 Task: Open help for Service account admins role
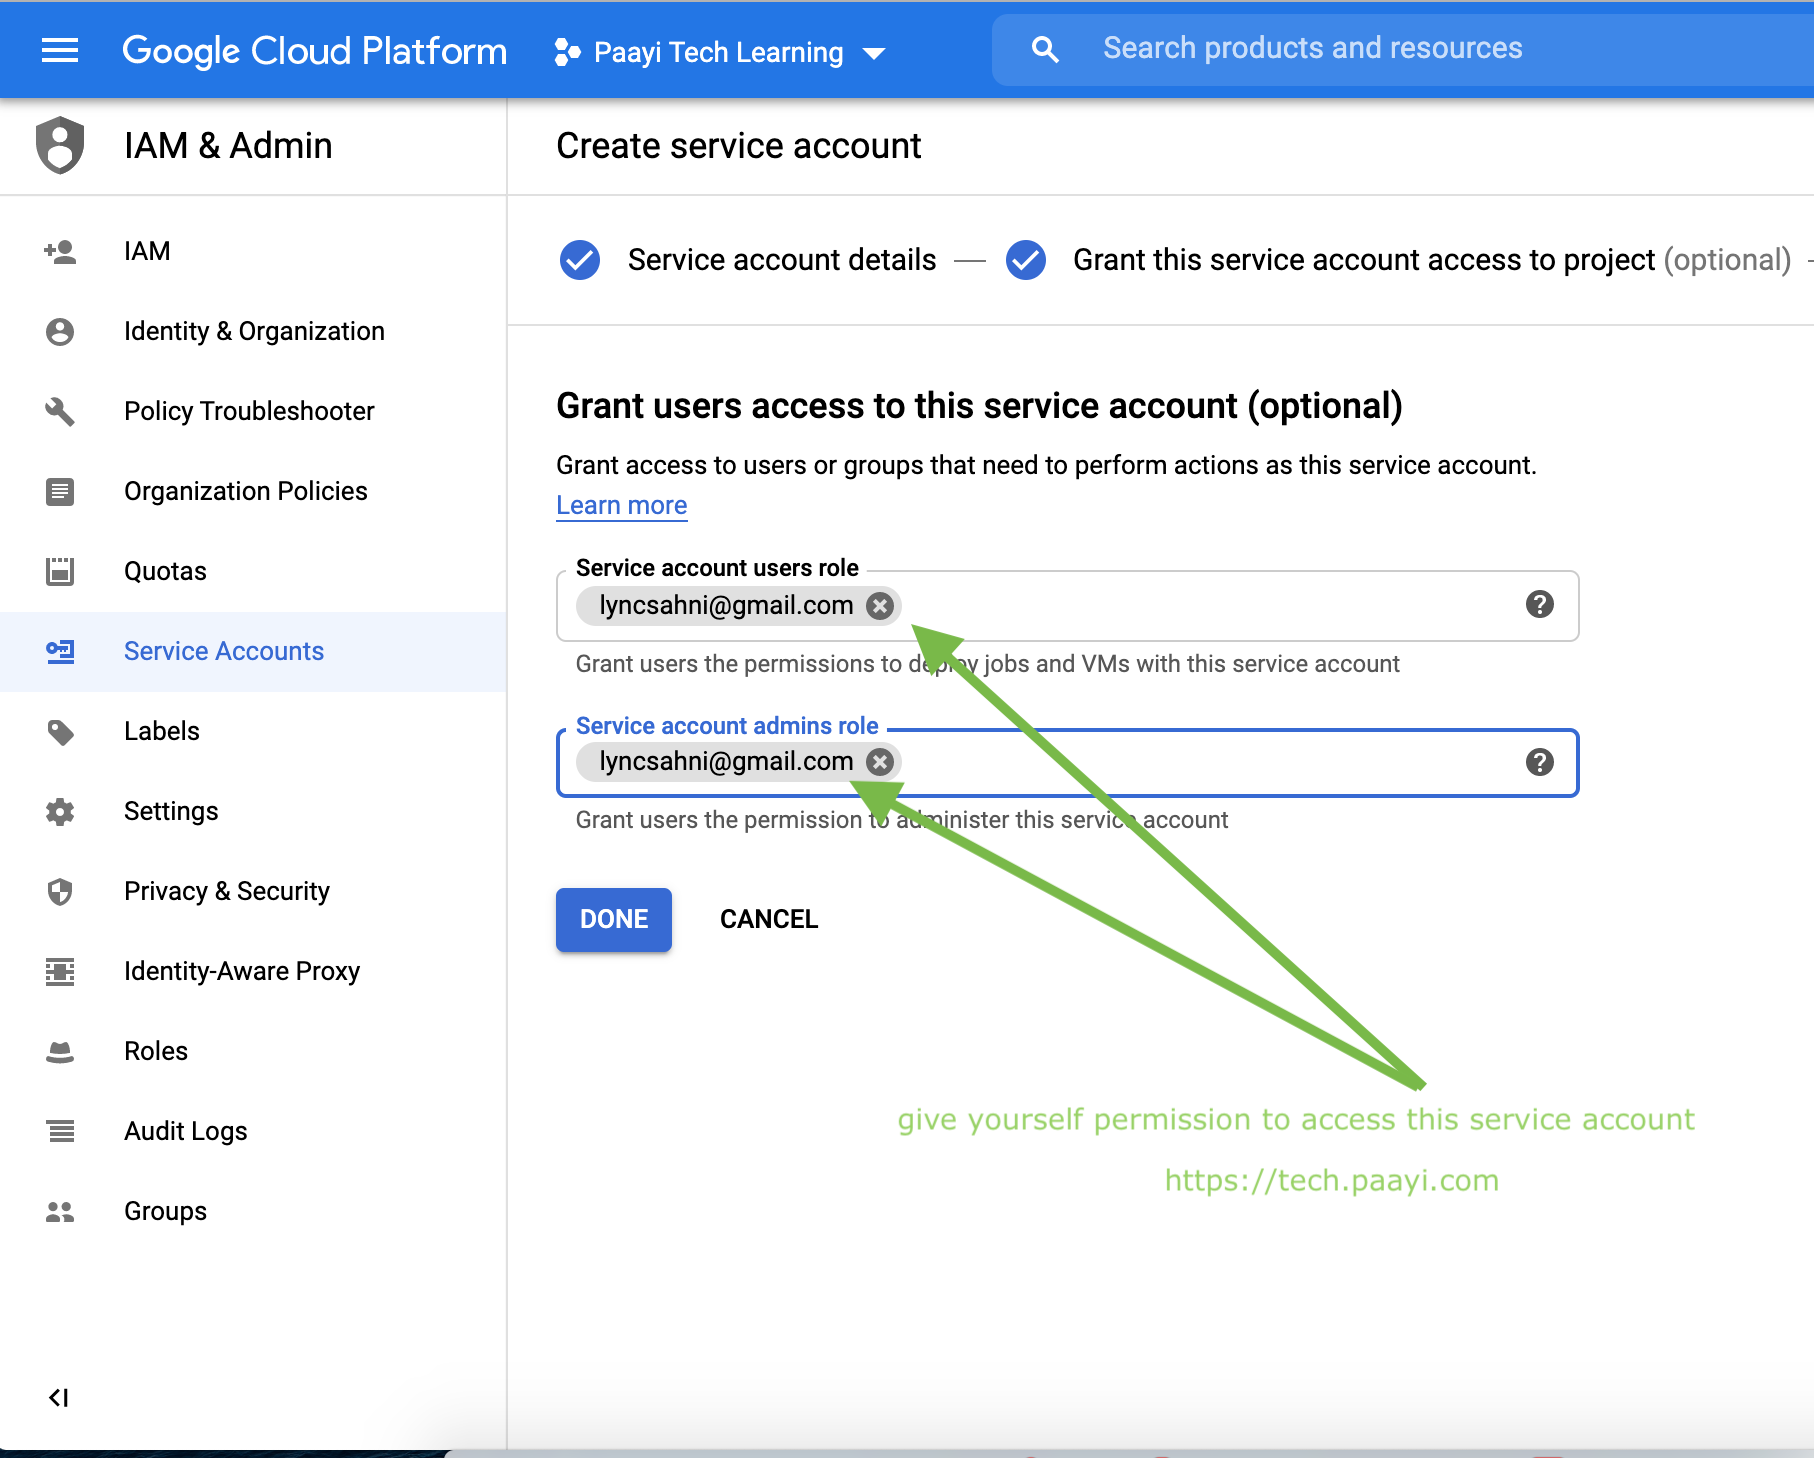pos(1540,762)
